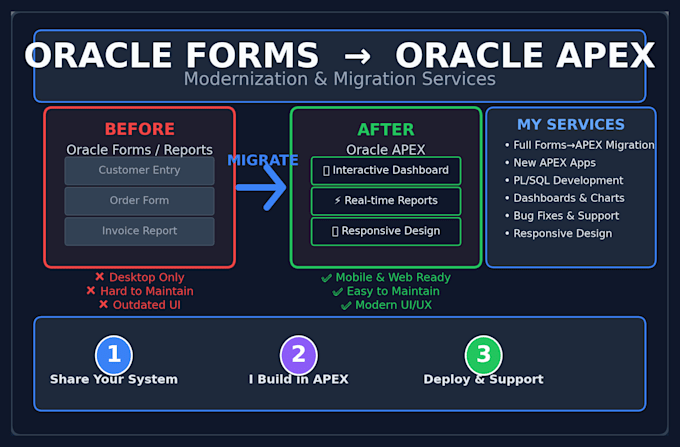Click 'PL/SQL Development' list item

(x=564, y=180)
